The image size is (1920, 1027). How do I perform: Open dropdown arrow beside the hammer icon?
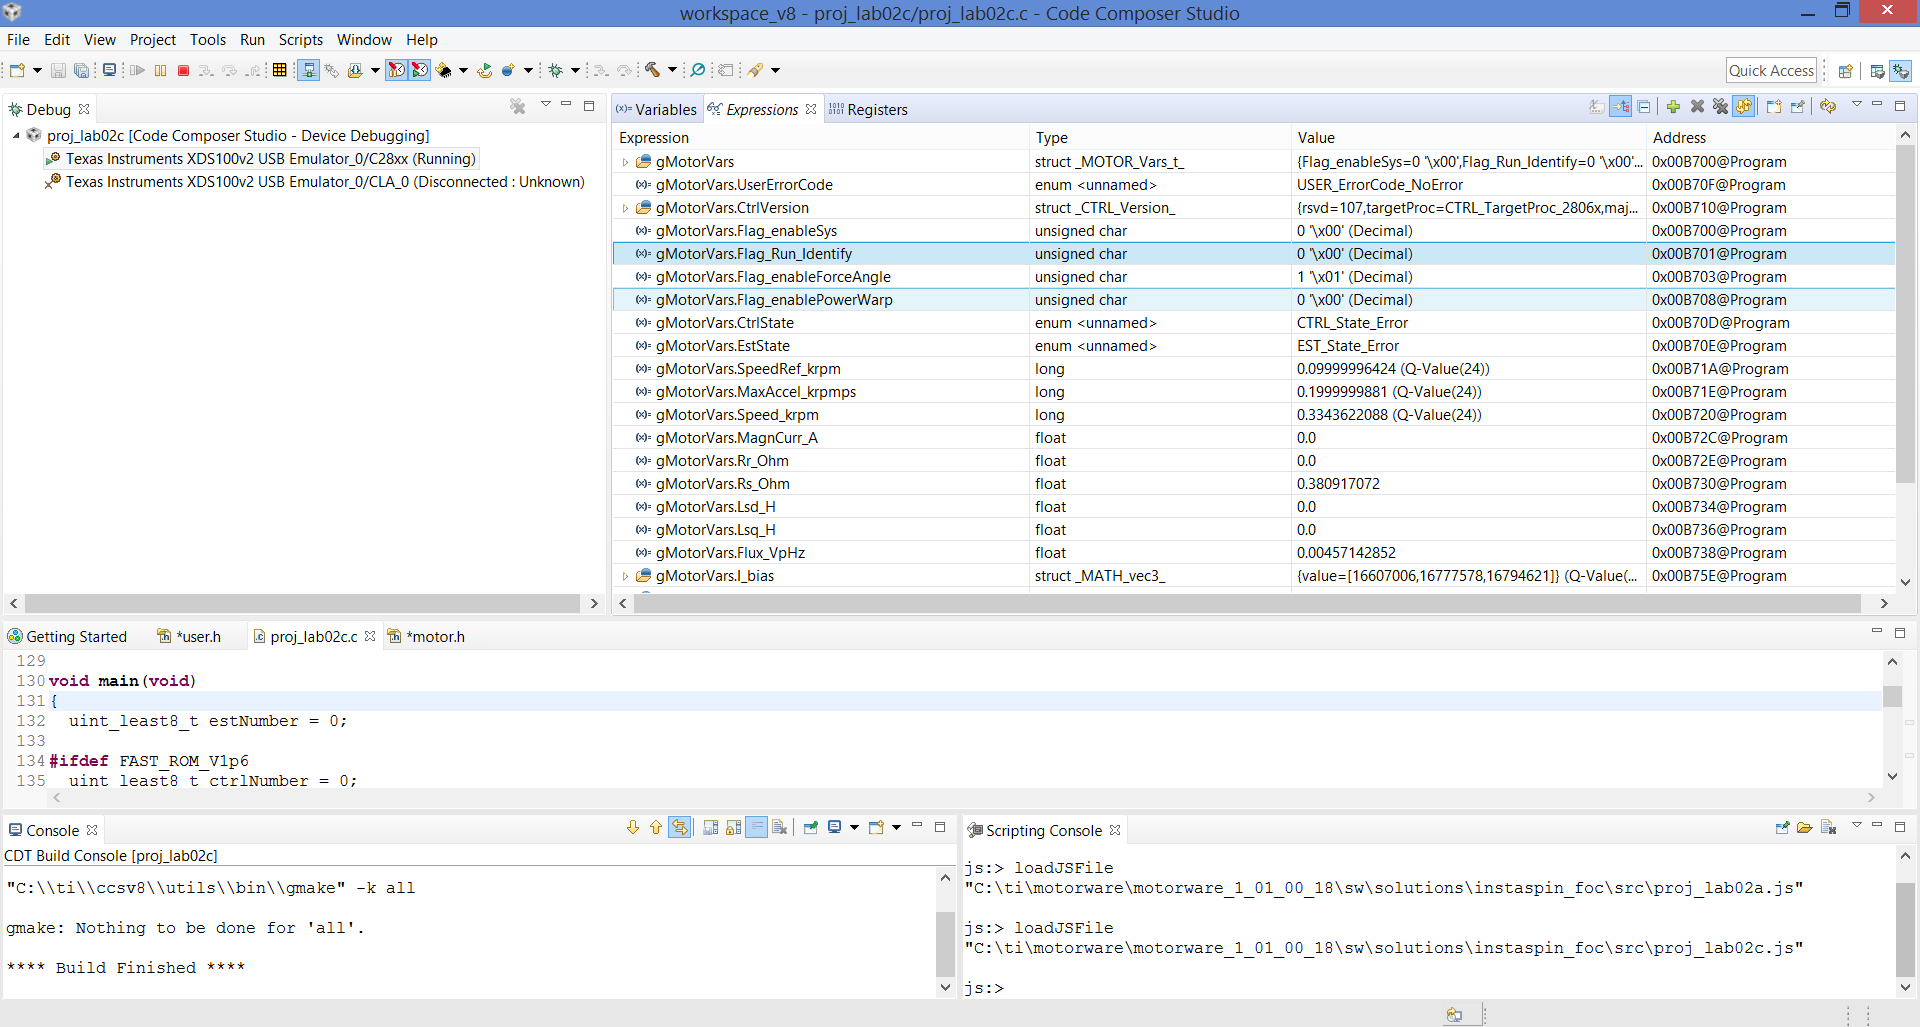[x=673, y=70]
